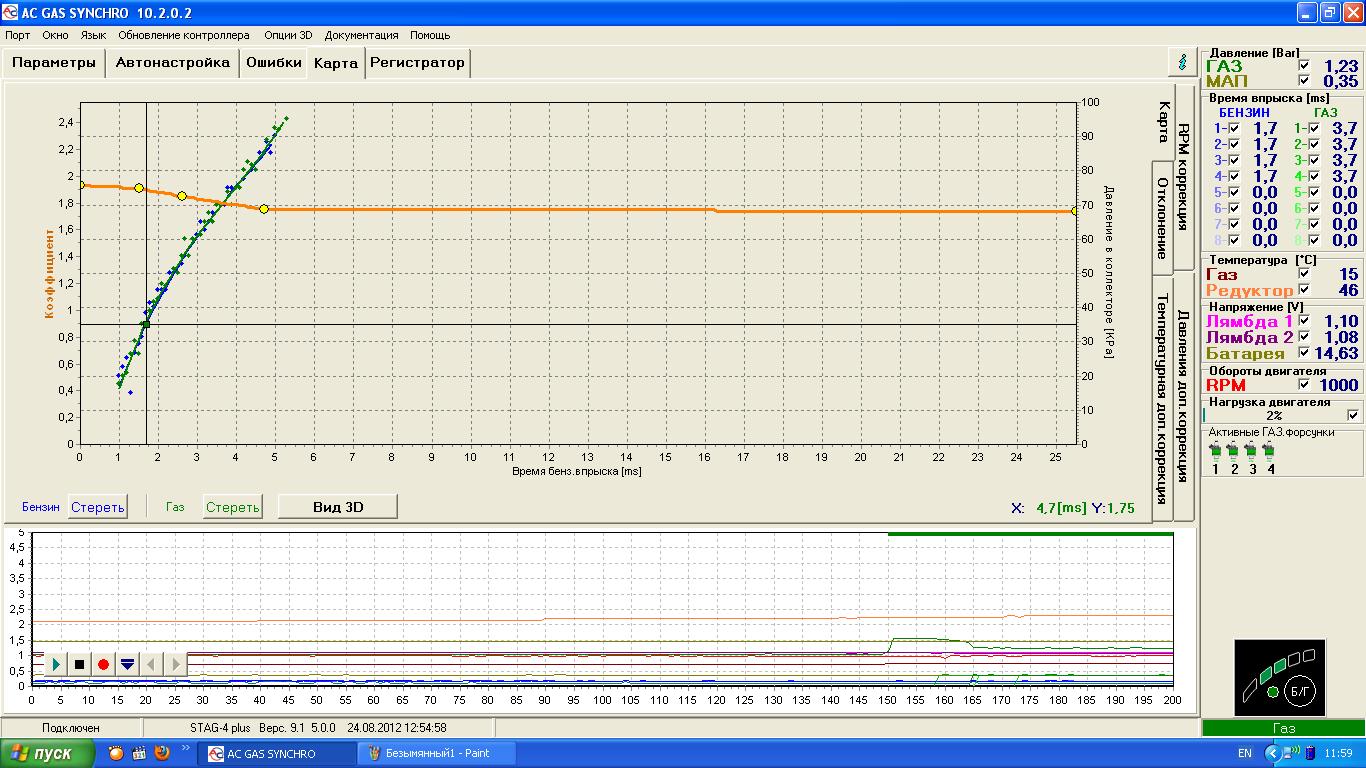Viewport: 1366px width, 768px height.
Task: Open Firefox from the quick launch bar
Action: click(162, 753)
